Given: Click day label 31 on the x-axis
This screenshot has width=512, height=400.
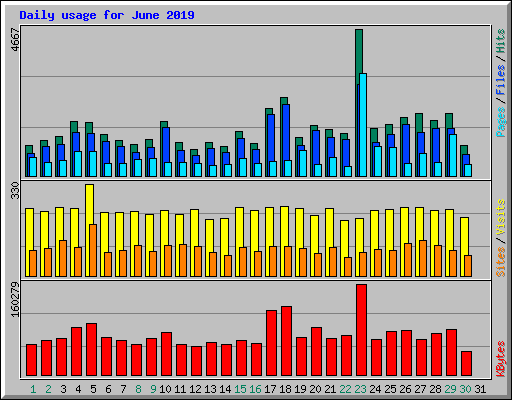Looking at the screenshot, I should tap(480, 389).
